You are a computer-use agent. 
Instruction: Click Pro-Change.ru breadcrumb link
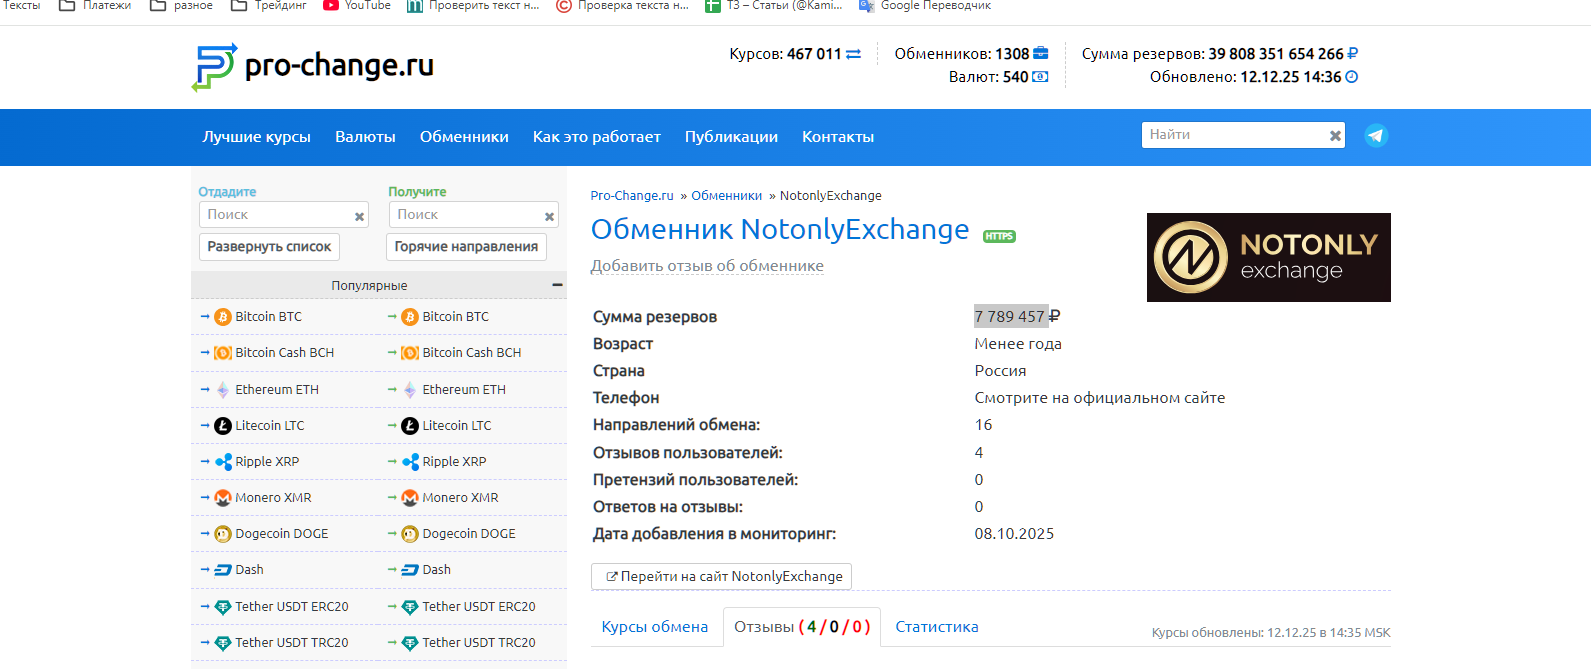pos(632,196)
